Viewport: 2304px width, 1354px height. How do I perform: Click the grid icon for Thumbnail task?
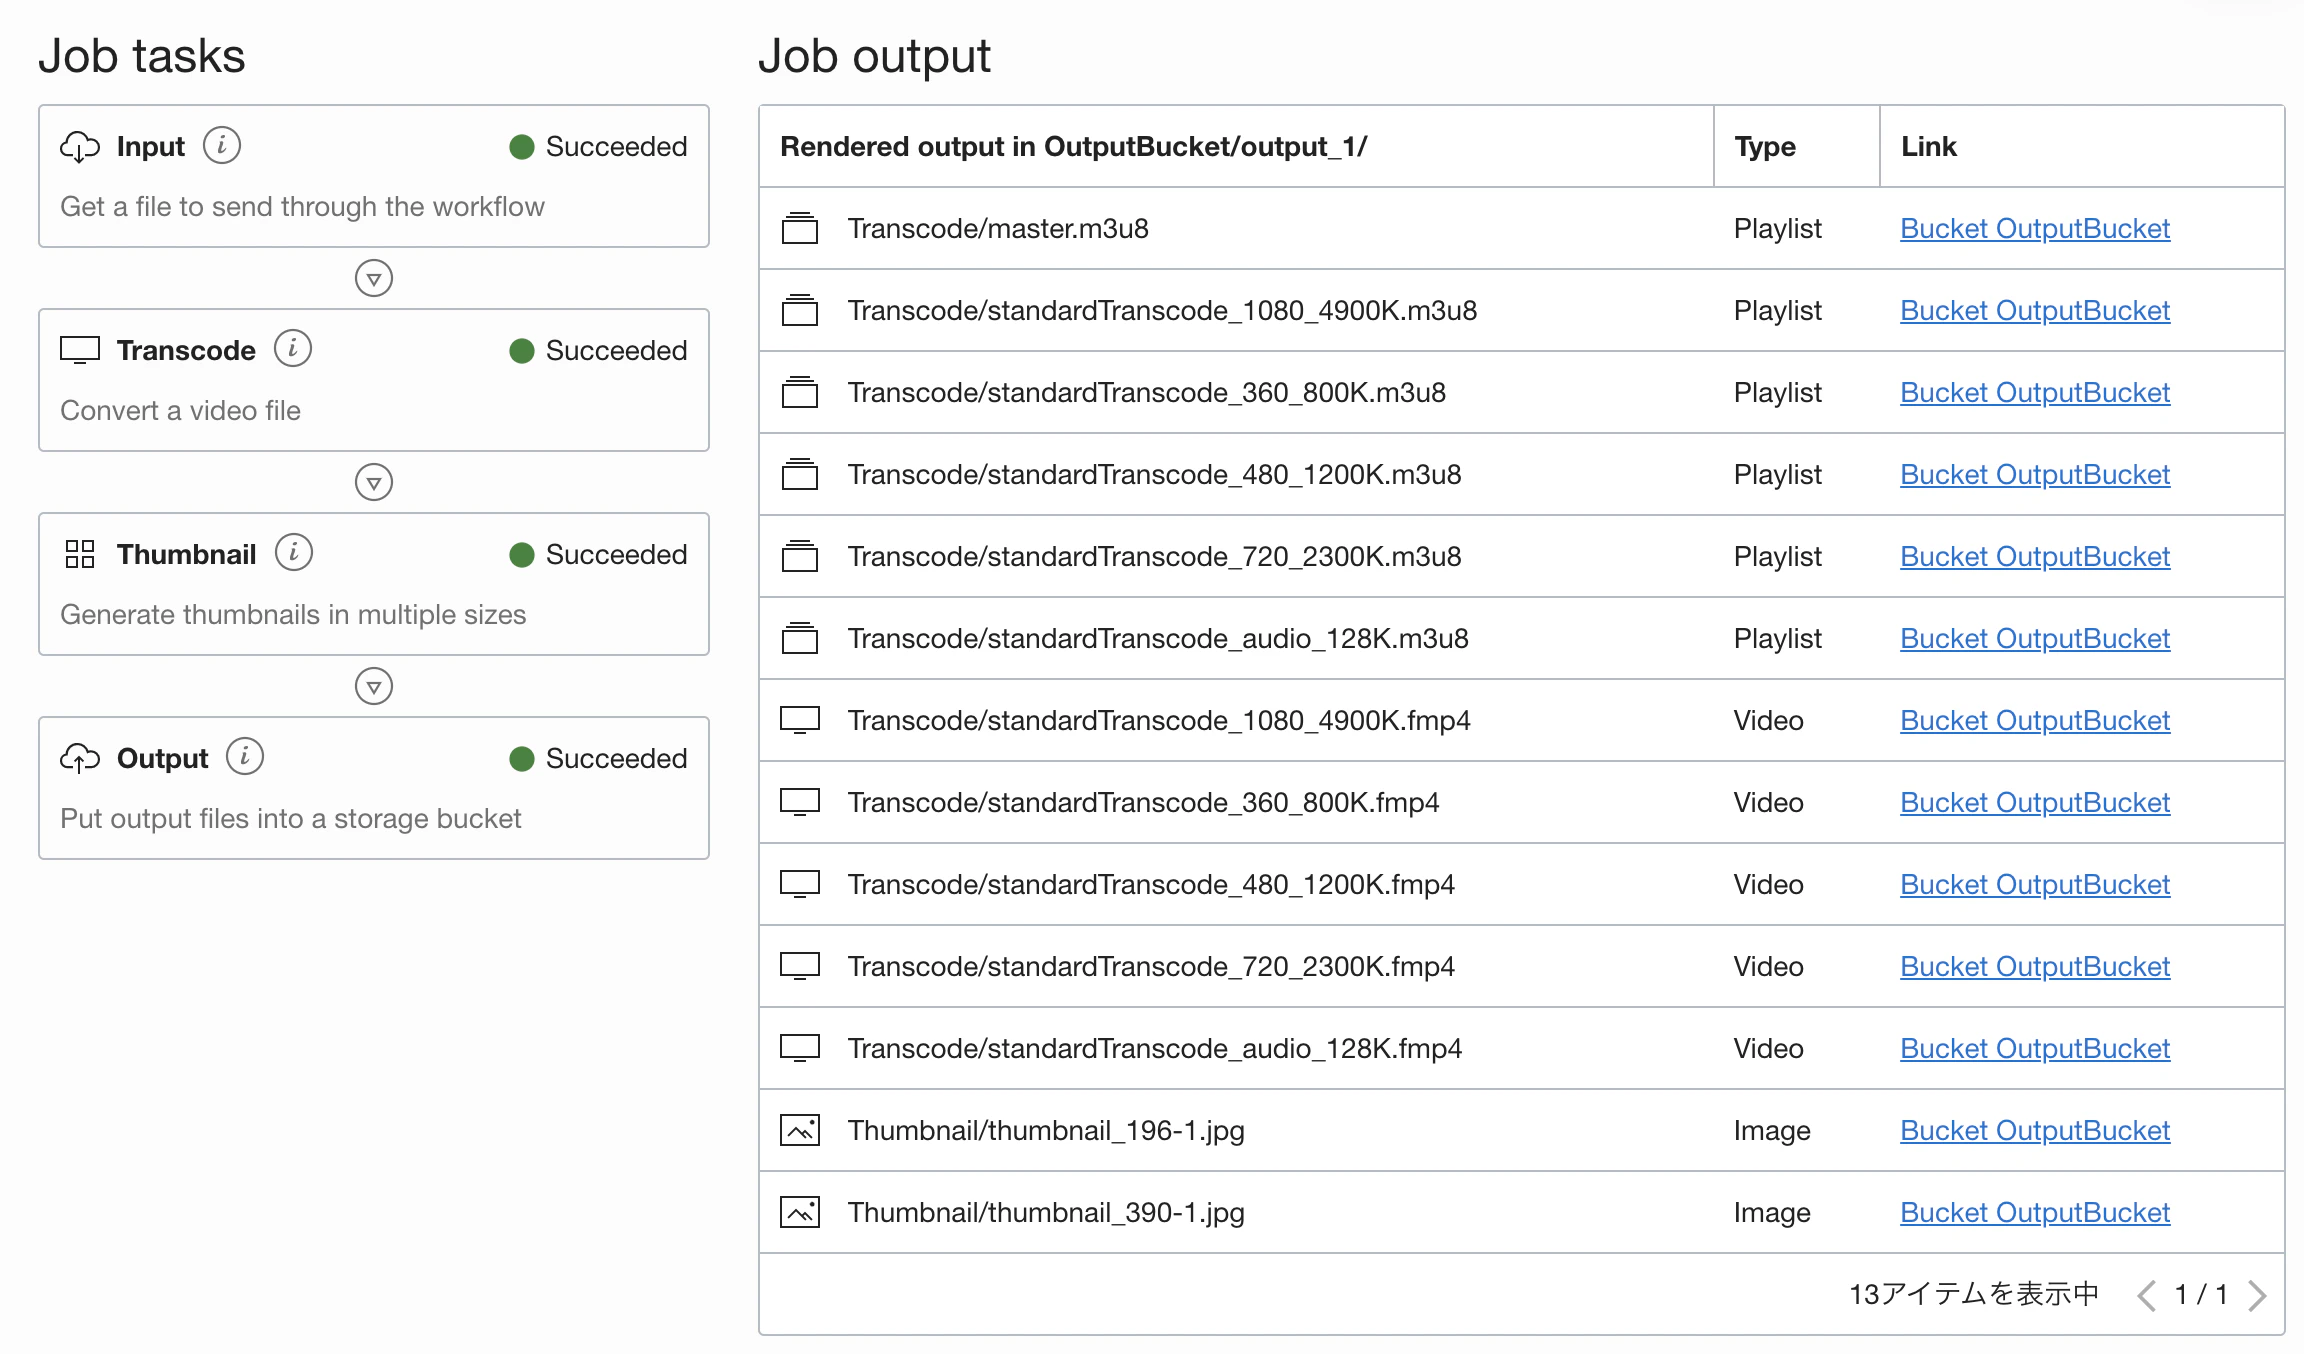(x=80, y=554)
